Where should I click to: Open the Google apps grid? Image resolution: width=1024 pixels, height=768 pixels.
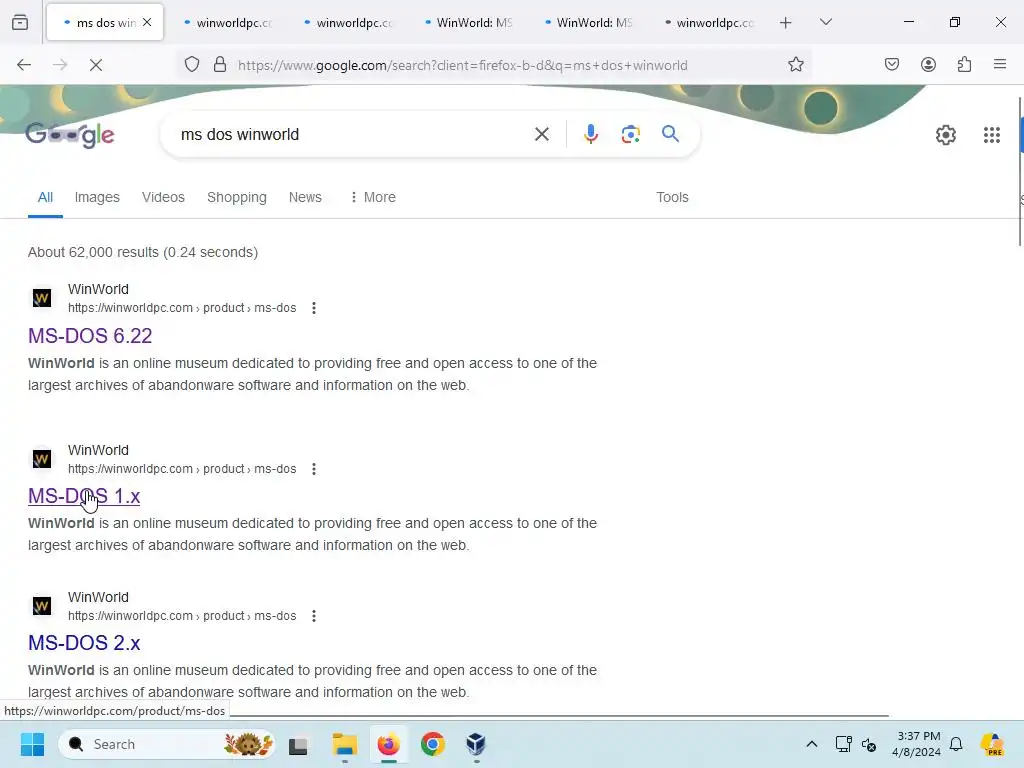(991, 135)
